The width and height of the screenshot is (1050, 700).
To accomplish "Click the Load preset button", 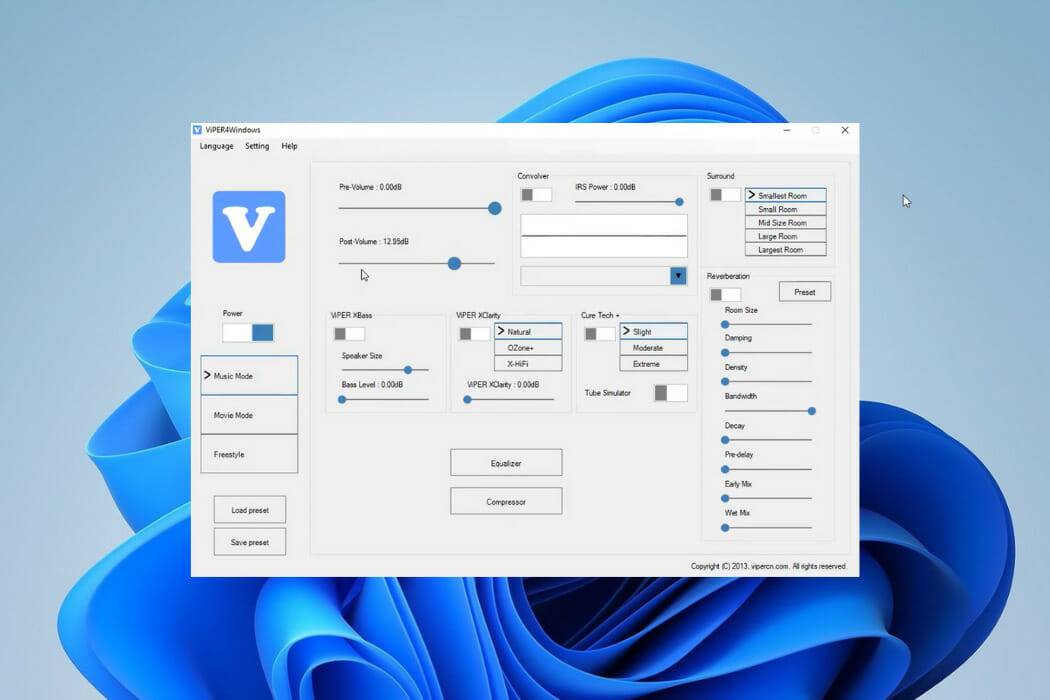I will (x=249, y=509).
